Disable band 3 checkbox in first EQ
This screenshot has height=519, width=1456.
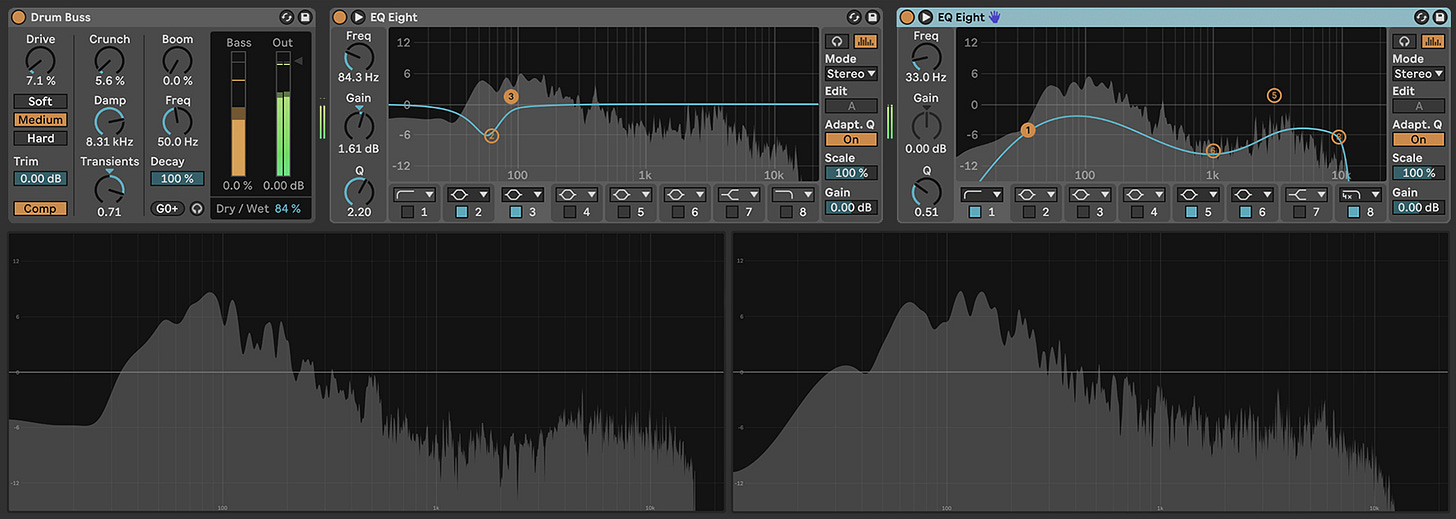tap(515, 212)
